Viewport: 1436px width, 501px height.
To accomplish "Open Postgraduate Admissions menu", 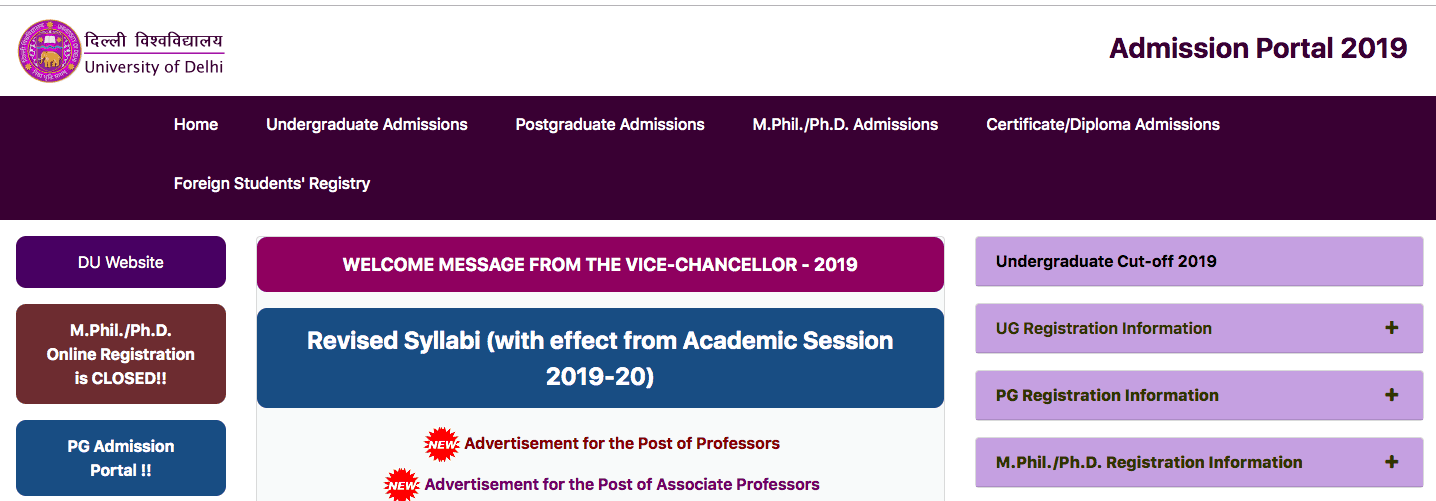I will point(610,125).
